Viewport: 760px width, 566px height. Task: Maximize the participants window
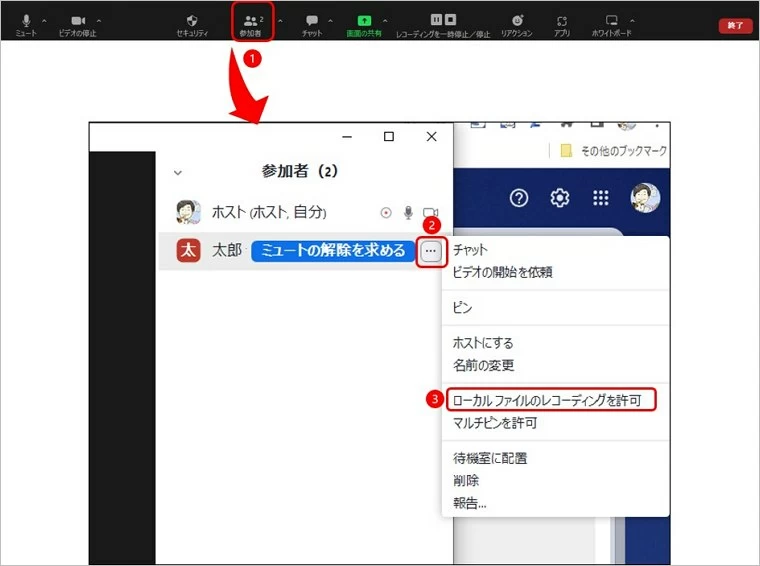tap(389, 137)
